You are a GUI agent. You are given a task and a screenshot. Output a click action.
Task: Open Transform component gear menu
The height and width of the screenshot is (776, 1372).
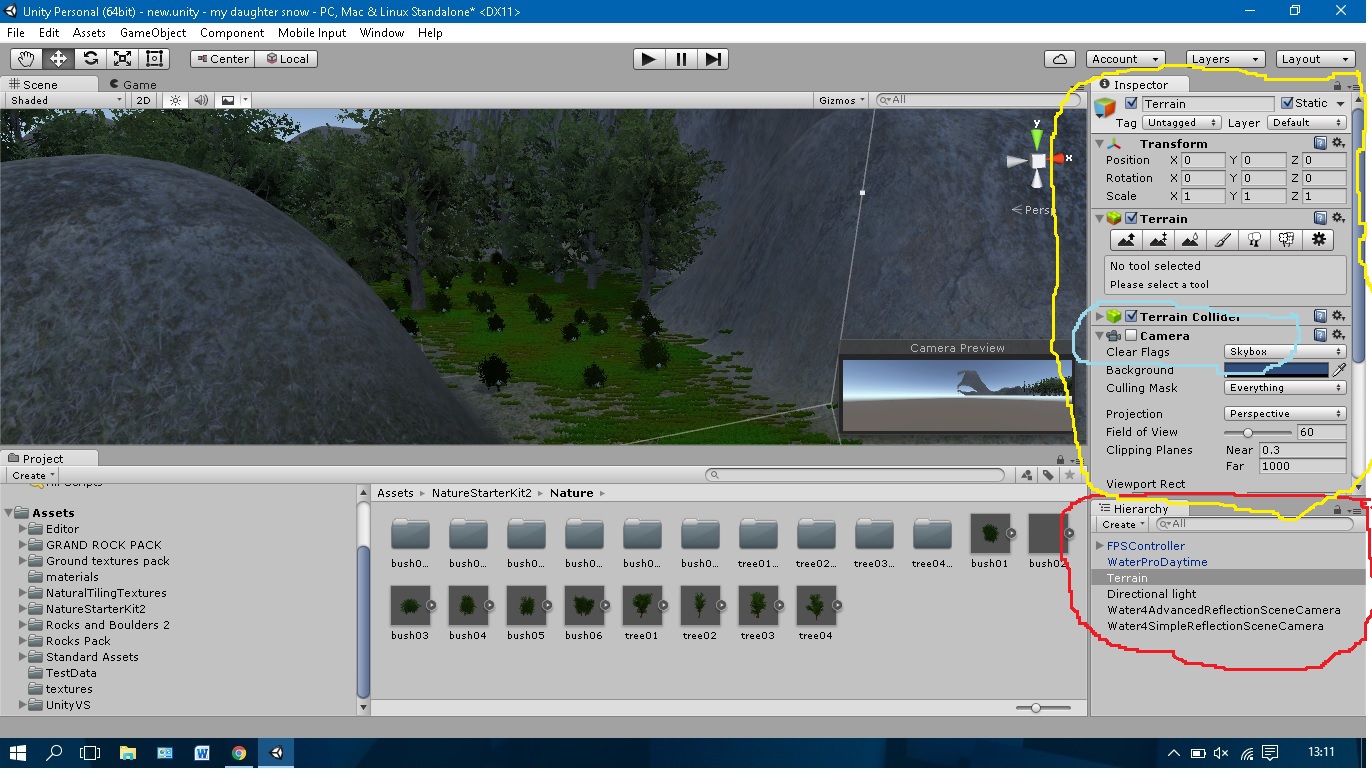pyautogui.click(x=1338, y=144)
